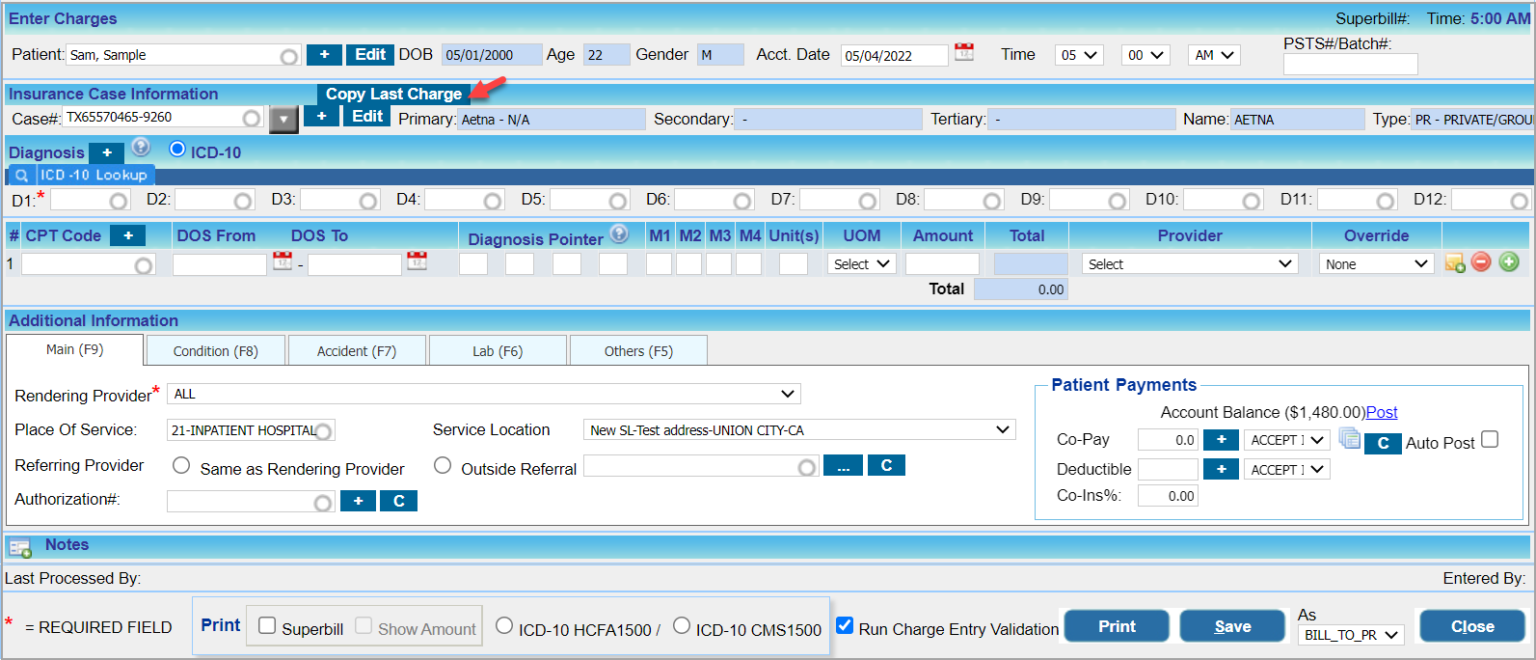Click the Save button
Viewport: 1536px width, 660px height.
click(1232, 626)
